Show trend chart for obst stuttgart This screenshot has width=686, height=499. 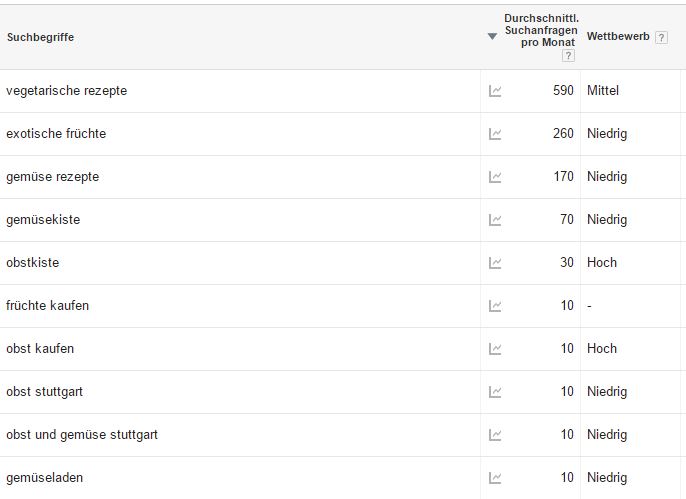pos(495,392)
